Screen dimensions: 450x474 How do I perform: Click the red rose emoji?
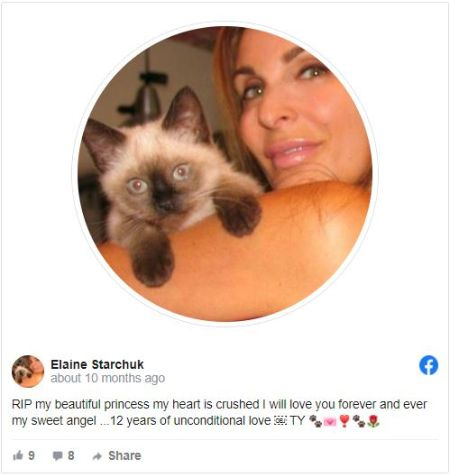click(x=373, y=421)
